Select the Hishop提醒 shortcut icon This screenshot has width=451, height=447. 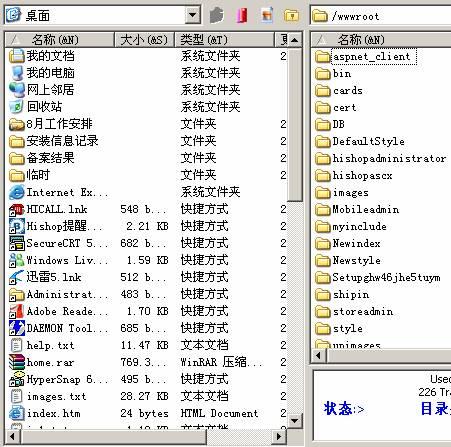point(16,226)
